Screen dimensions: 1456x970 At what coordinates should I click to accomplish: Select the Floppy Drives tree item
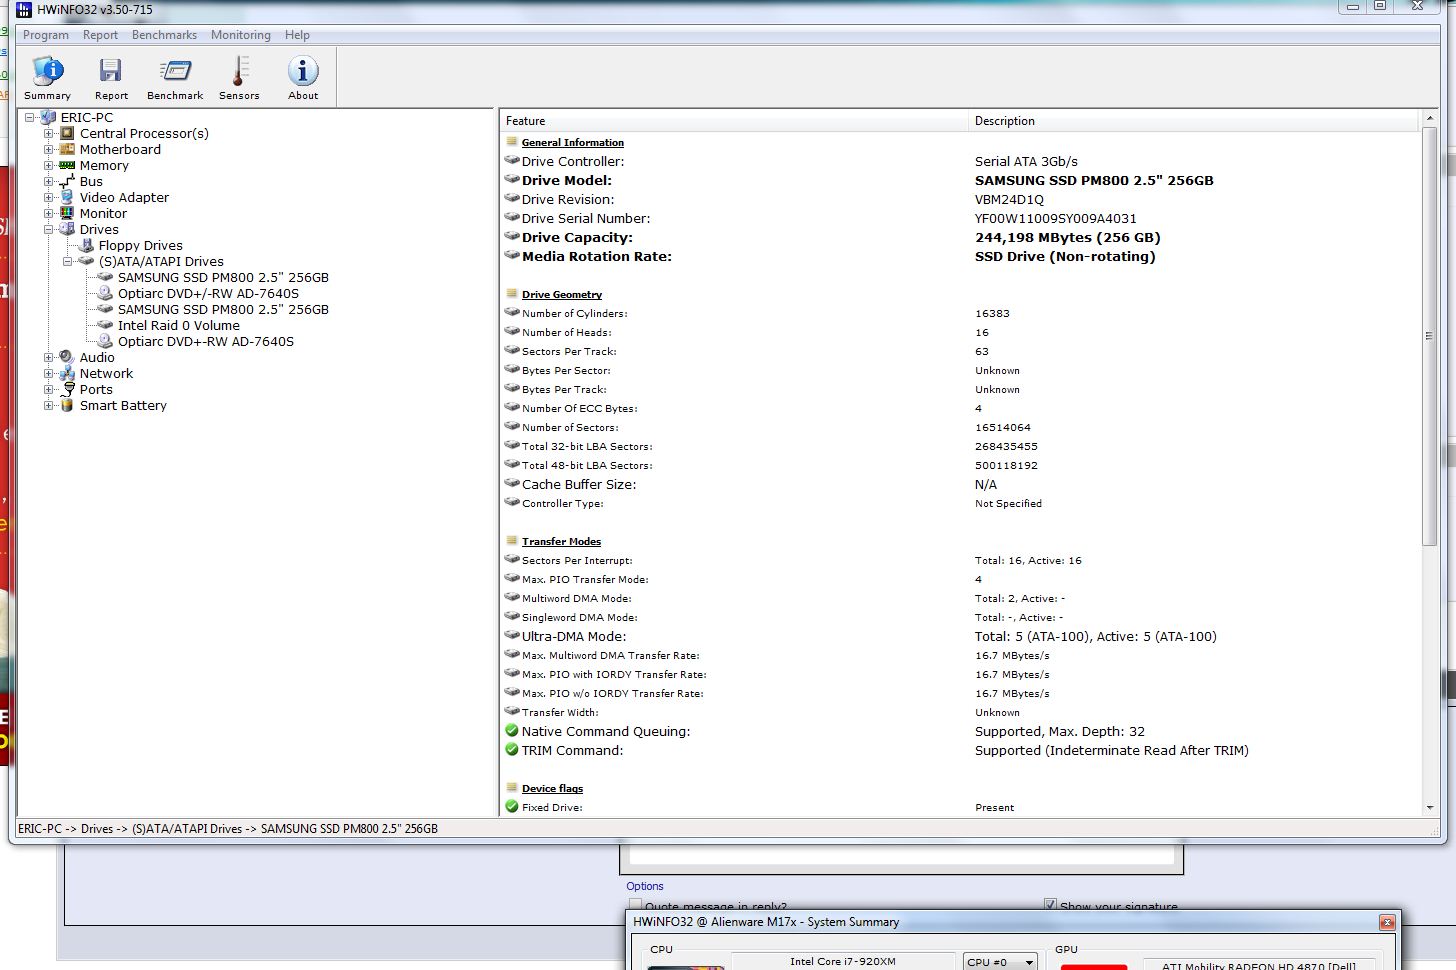(141, 245)
